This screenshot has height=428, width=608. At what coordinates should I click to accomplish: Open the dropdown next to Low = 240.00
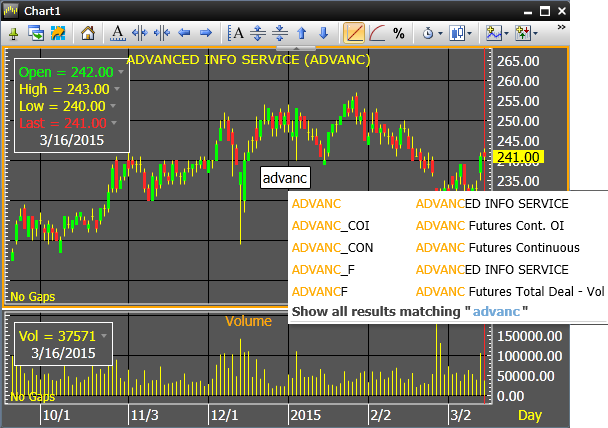[x=113, y=105]
